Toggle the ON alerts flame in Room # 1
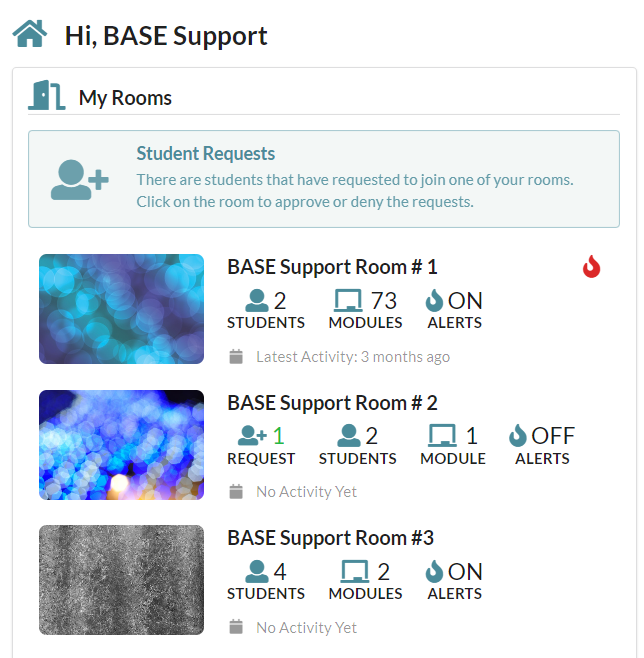This screenshot has width=644, height=658. click(x=434, y=300)
